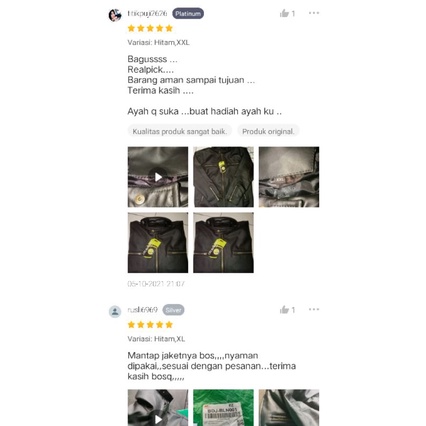Click the five-star rating of first review
426x426 pixels.
150,28
